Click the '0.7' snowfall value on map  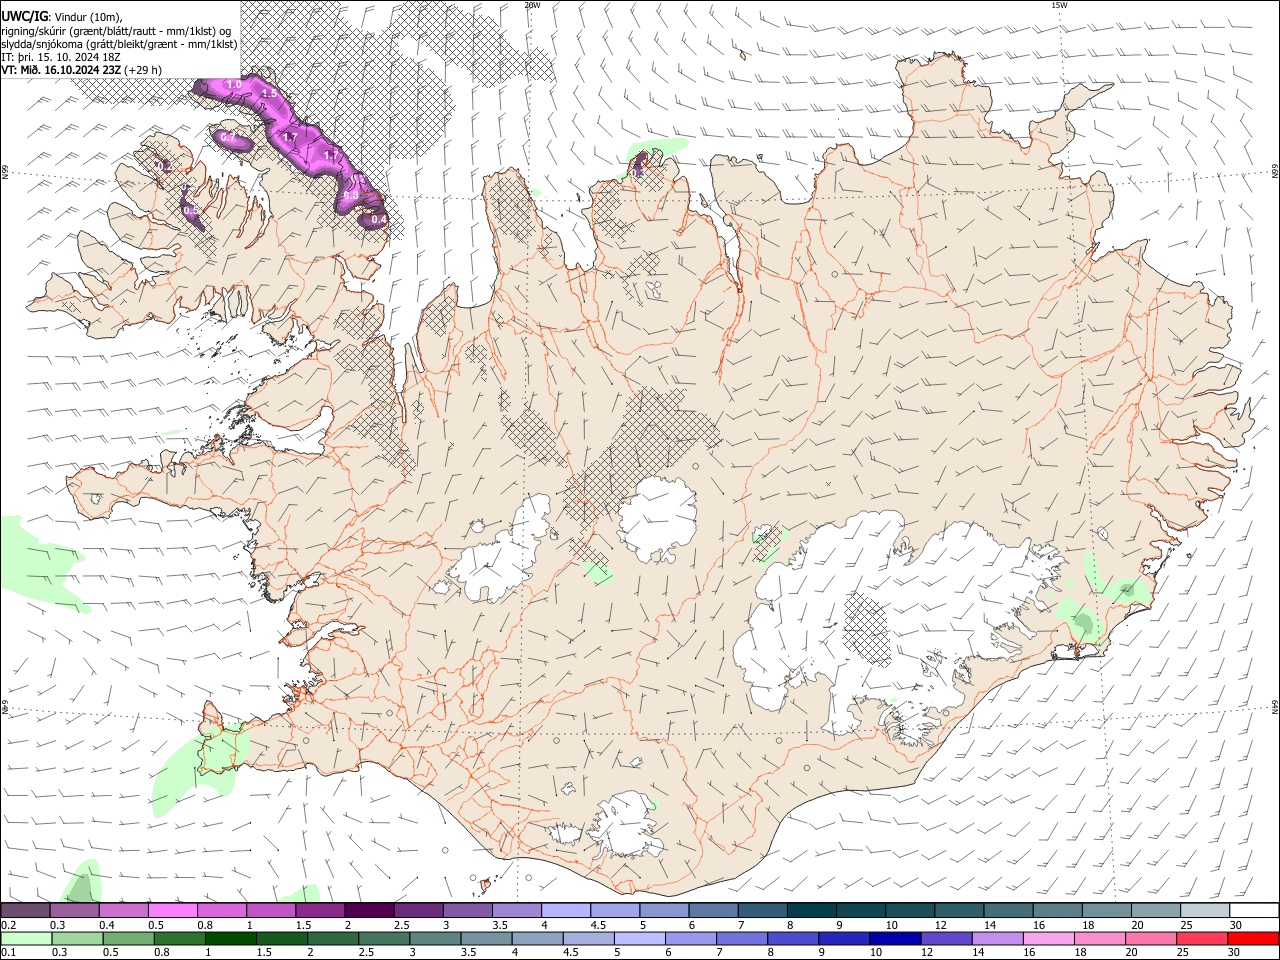pyautogui.click(x=228, y=135)
